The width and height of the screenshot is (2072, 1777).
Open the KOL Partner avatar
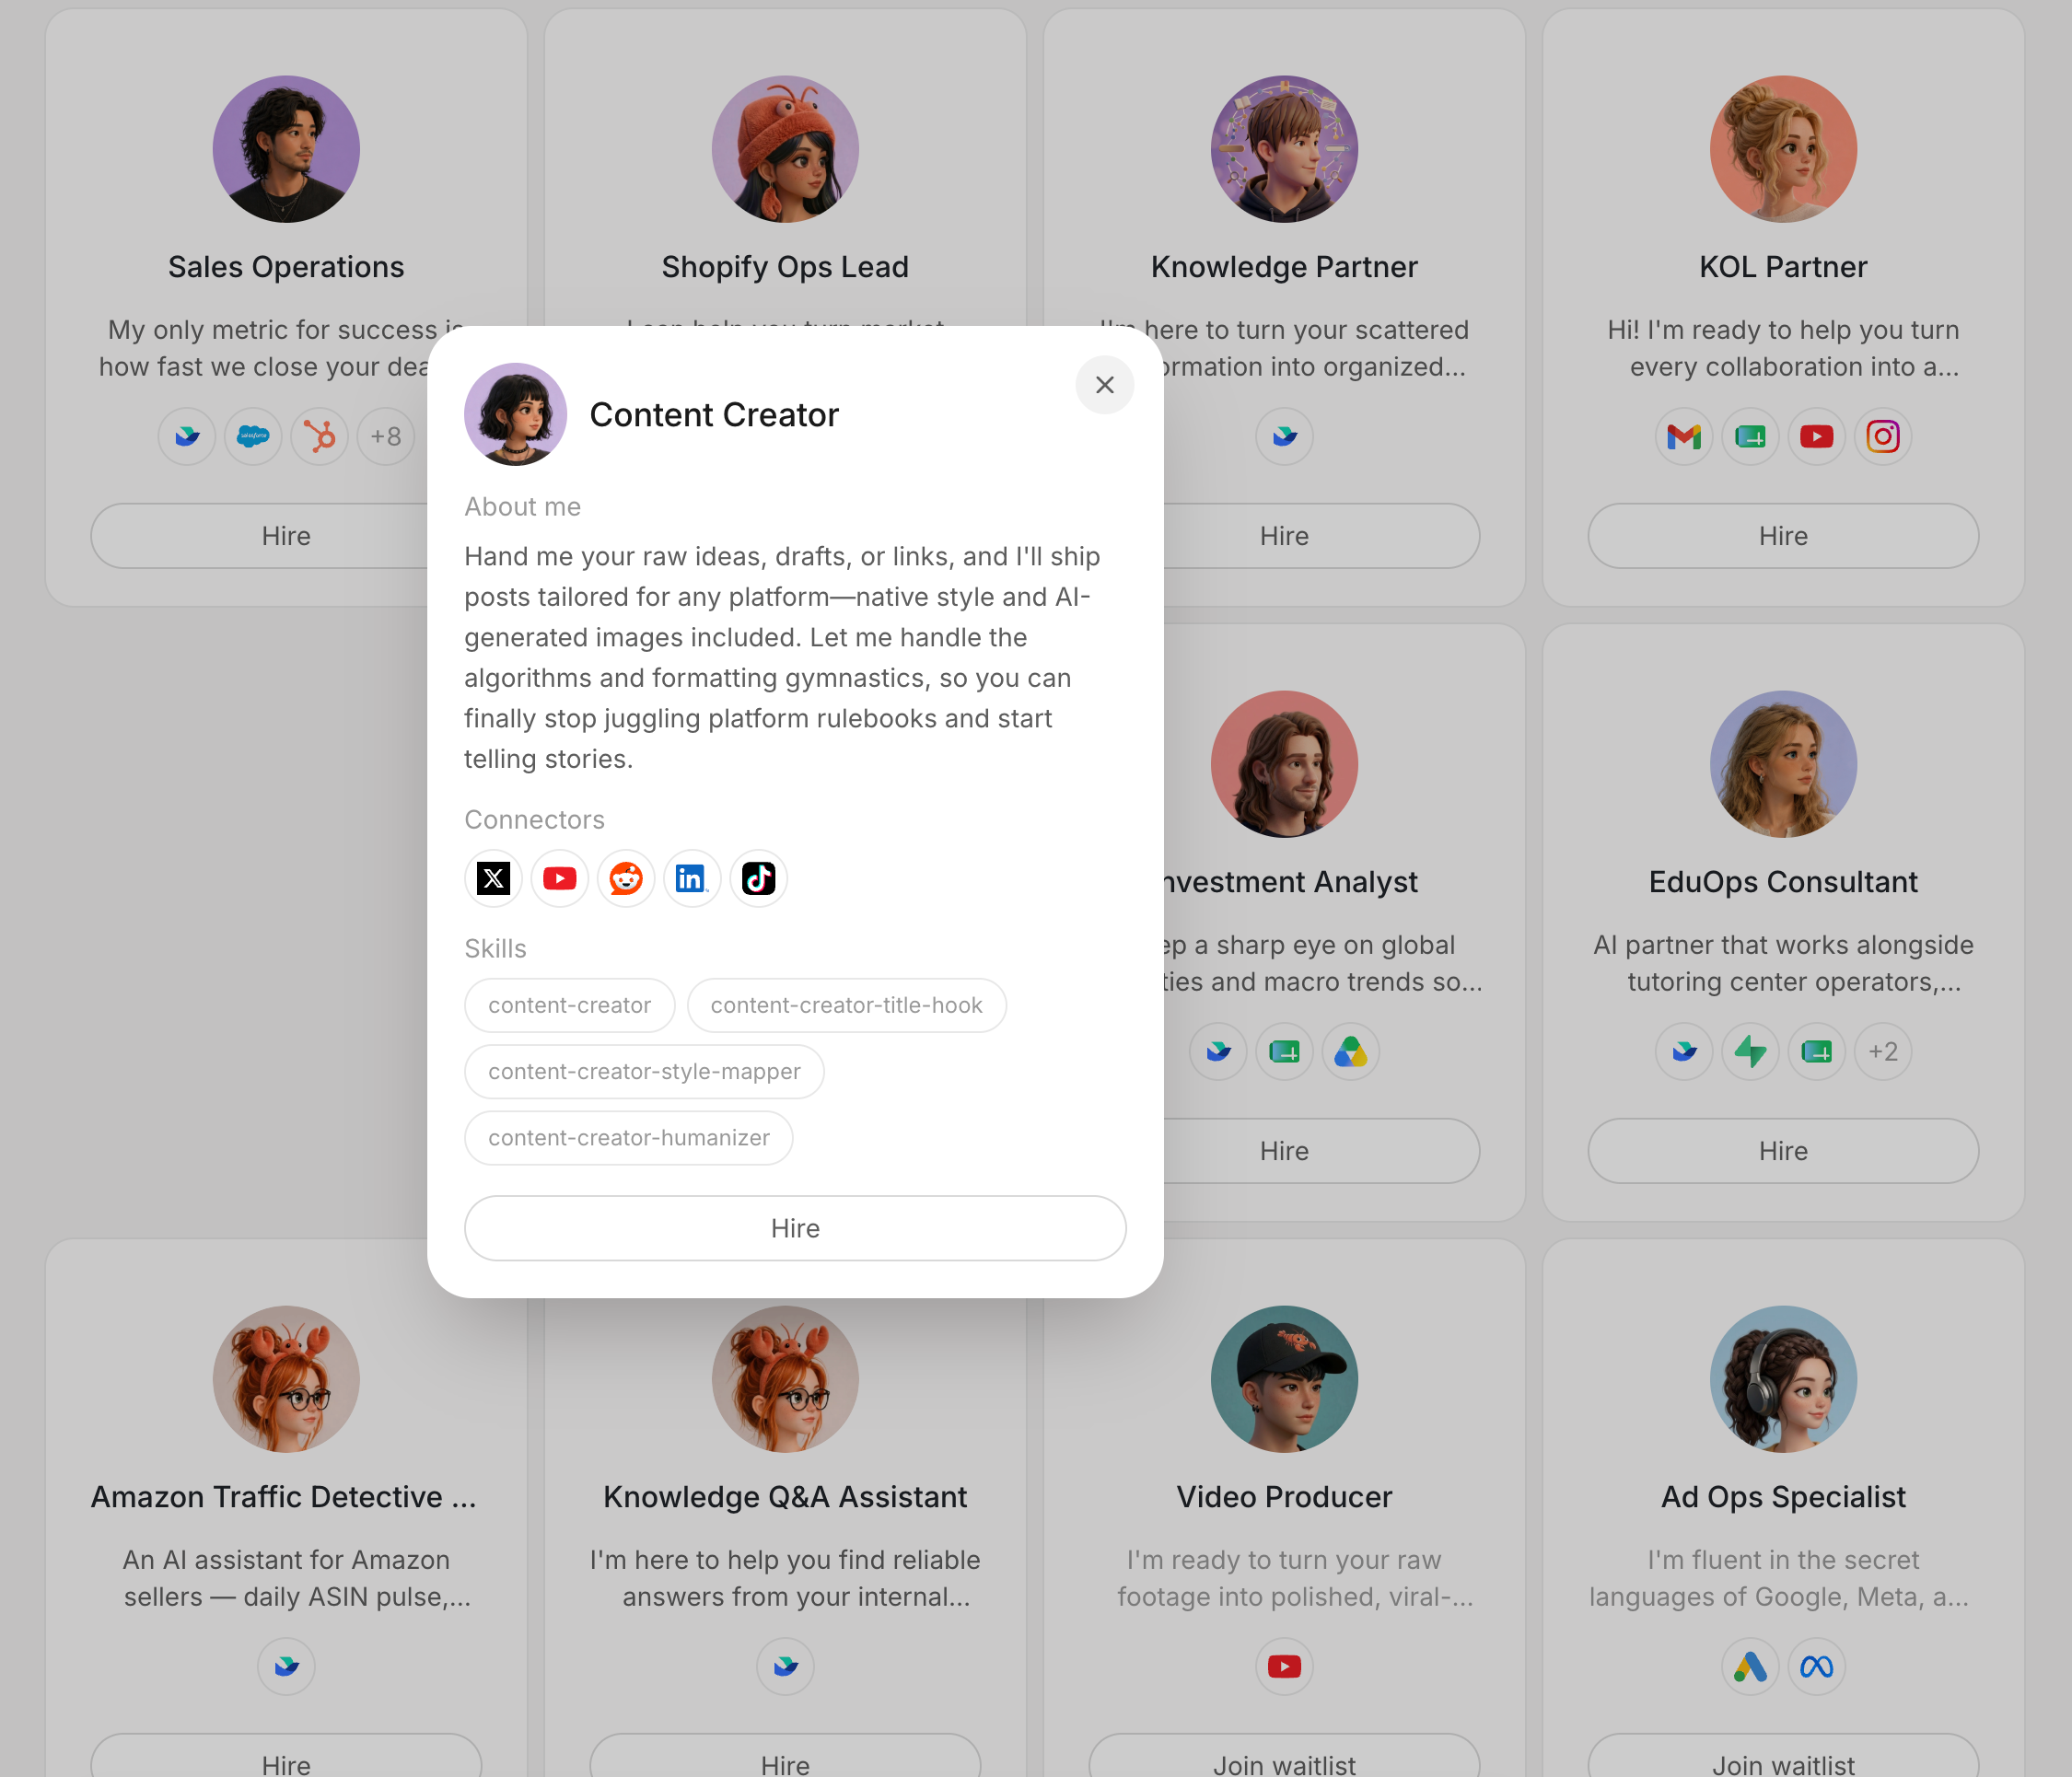[1783, 149]
